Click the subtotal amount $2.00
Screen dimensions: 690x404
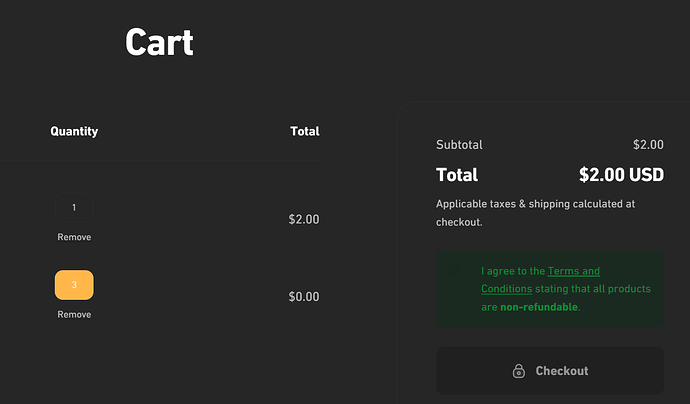tap(648, 145)
